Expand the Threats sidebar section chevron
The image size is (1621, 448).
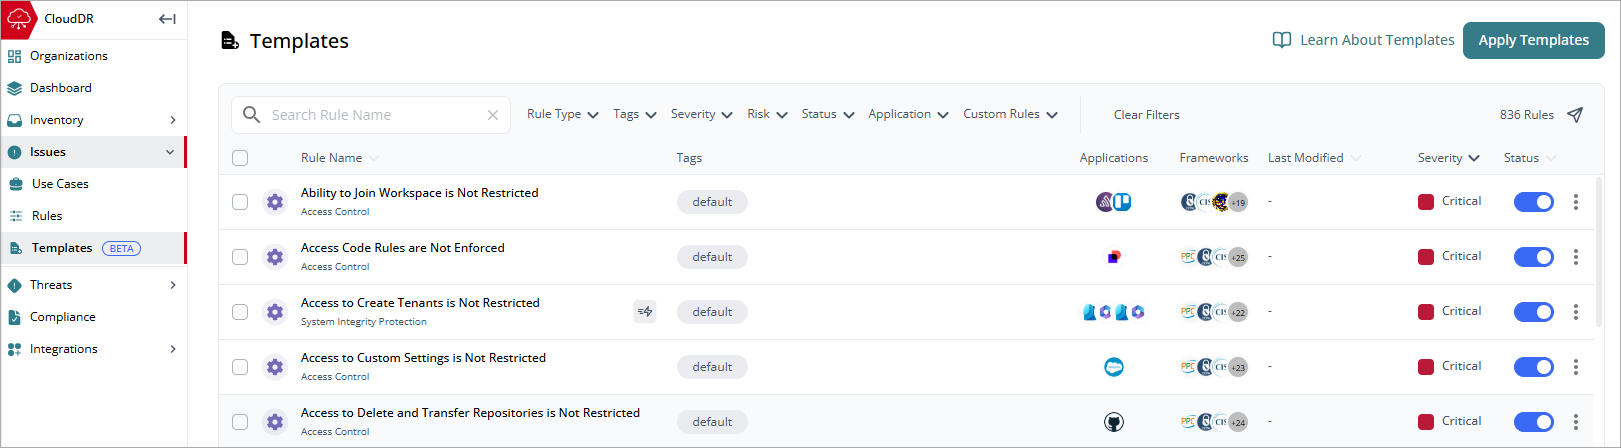pyautogui.click(x=173, y=285)
